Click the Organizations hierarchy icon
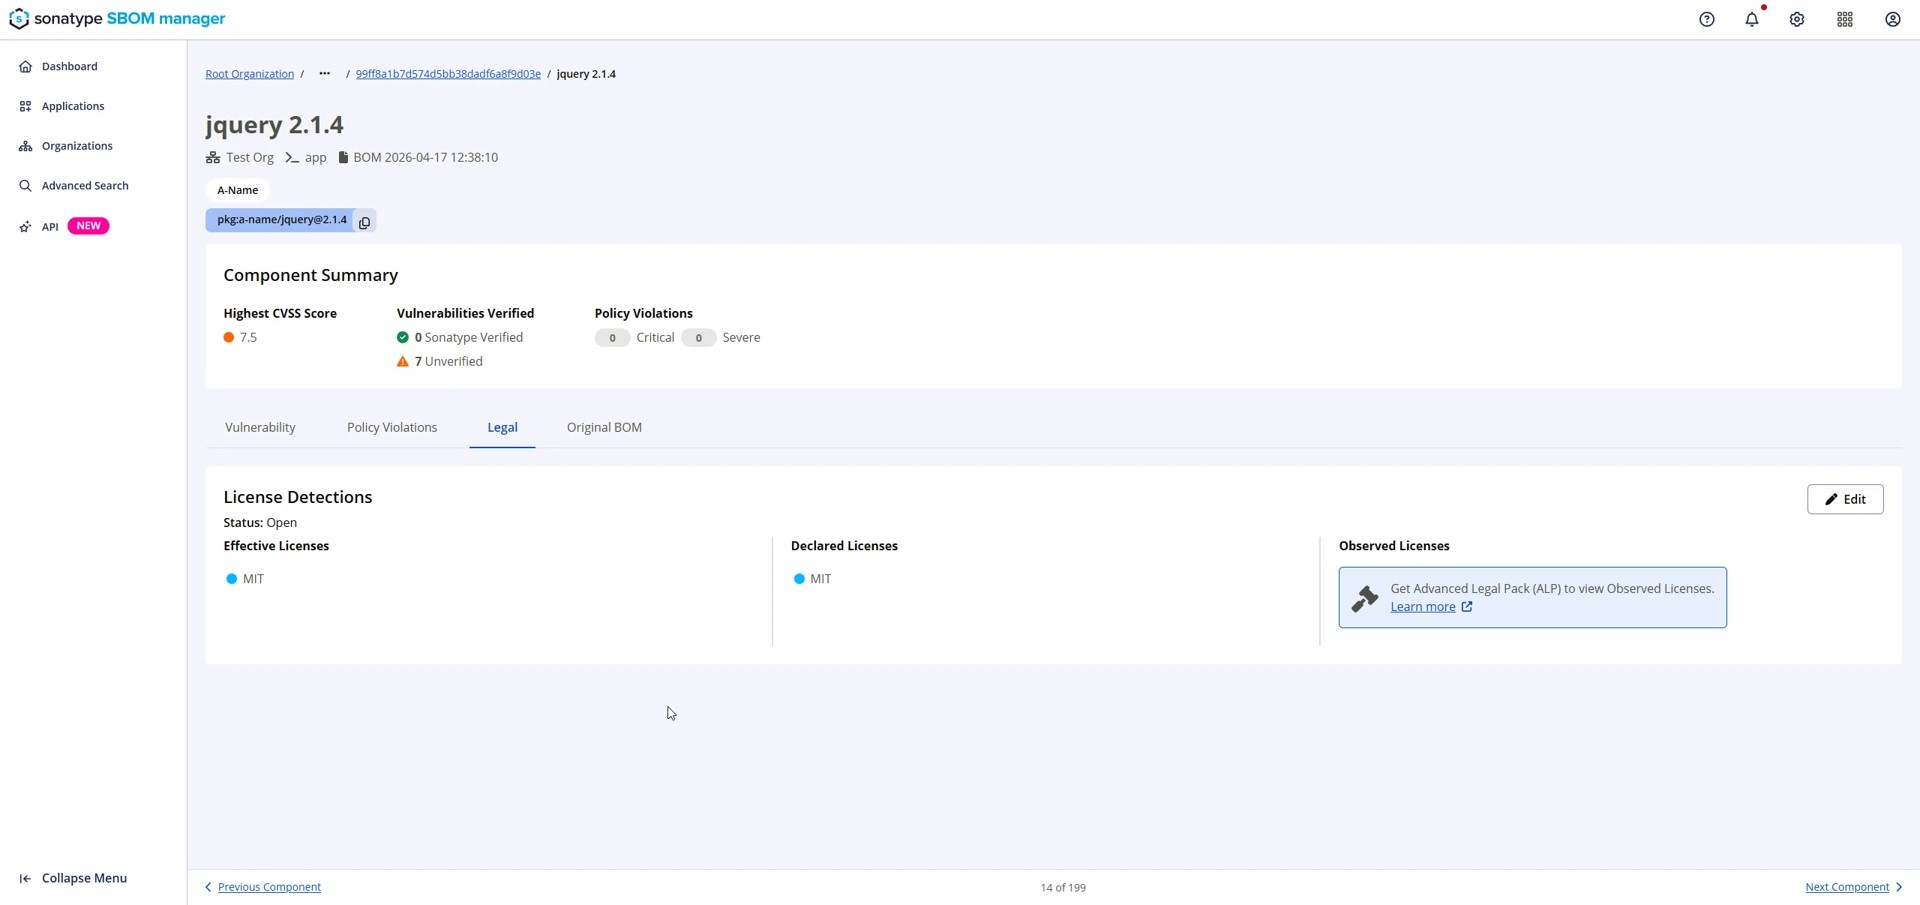 click(x=26, y=147)
